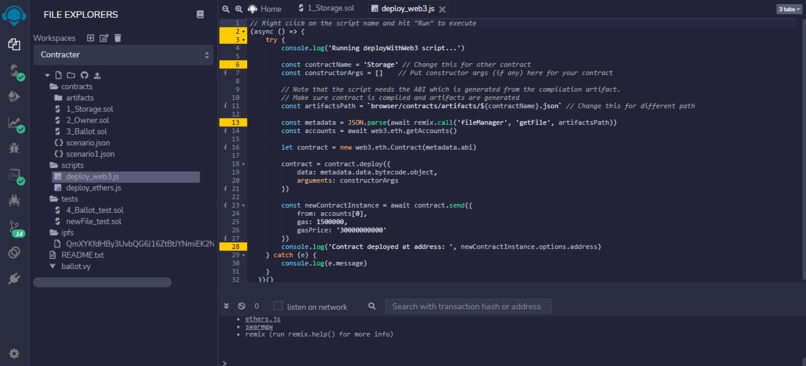The height and width of the screenshot is (366, 806).
Task: Open the File Explorers sidebar icon
Action: pos(14,45)
